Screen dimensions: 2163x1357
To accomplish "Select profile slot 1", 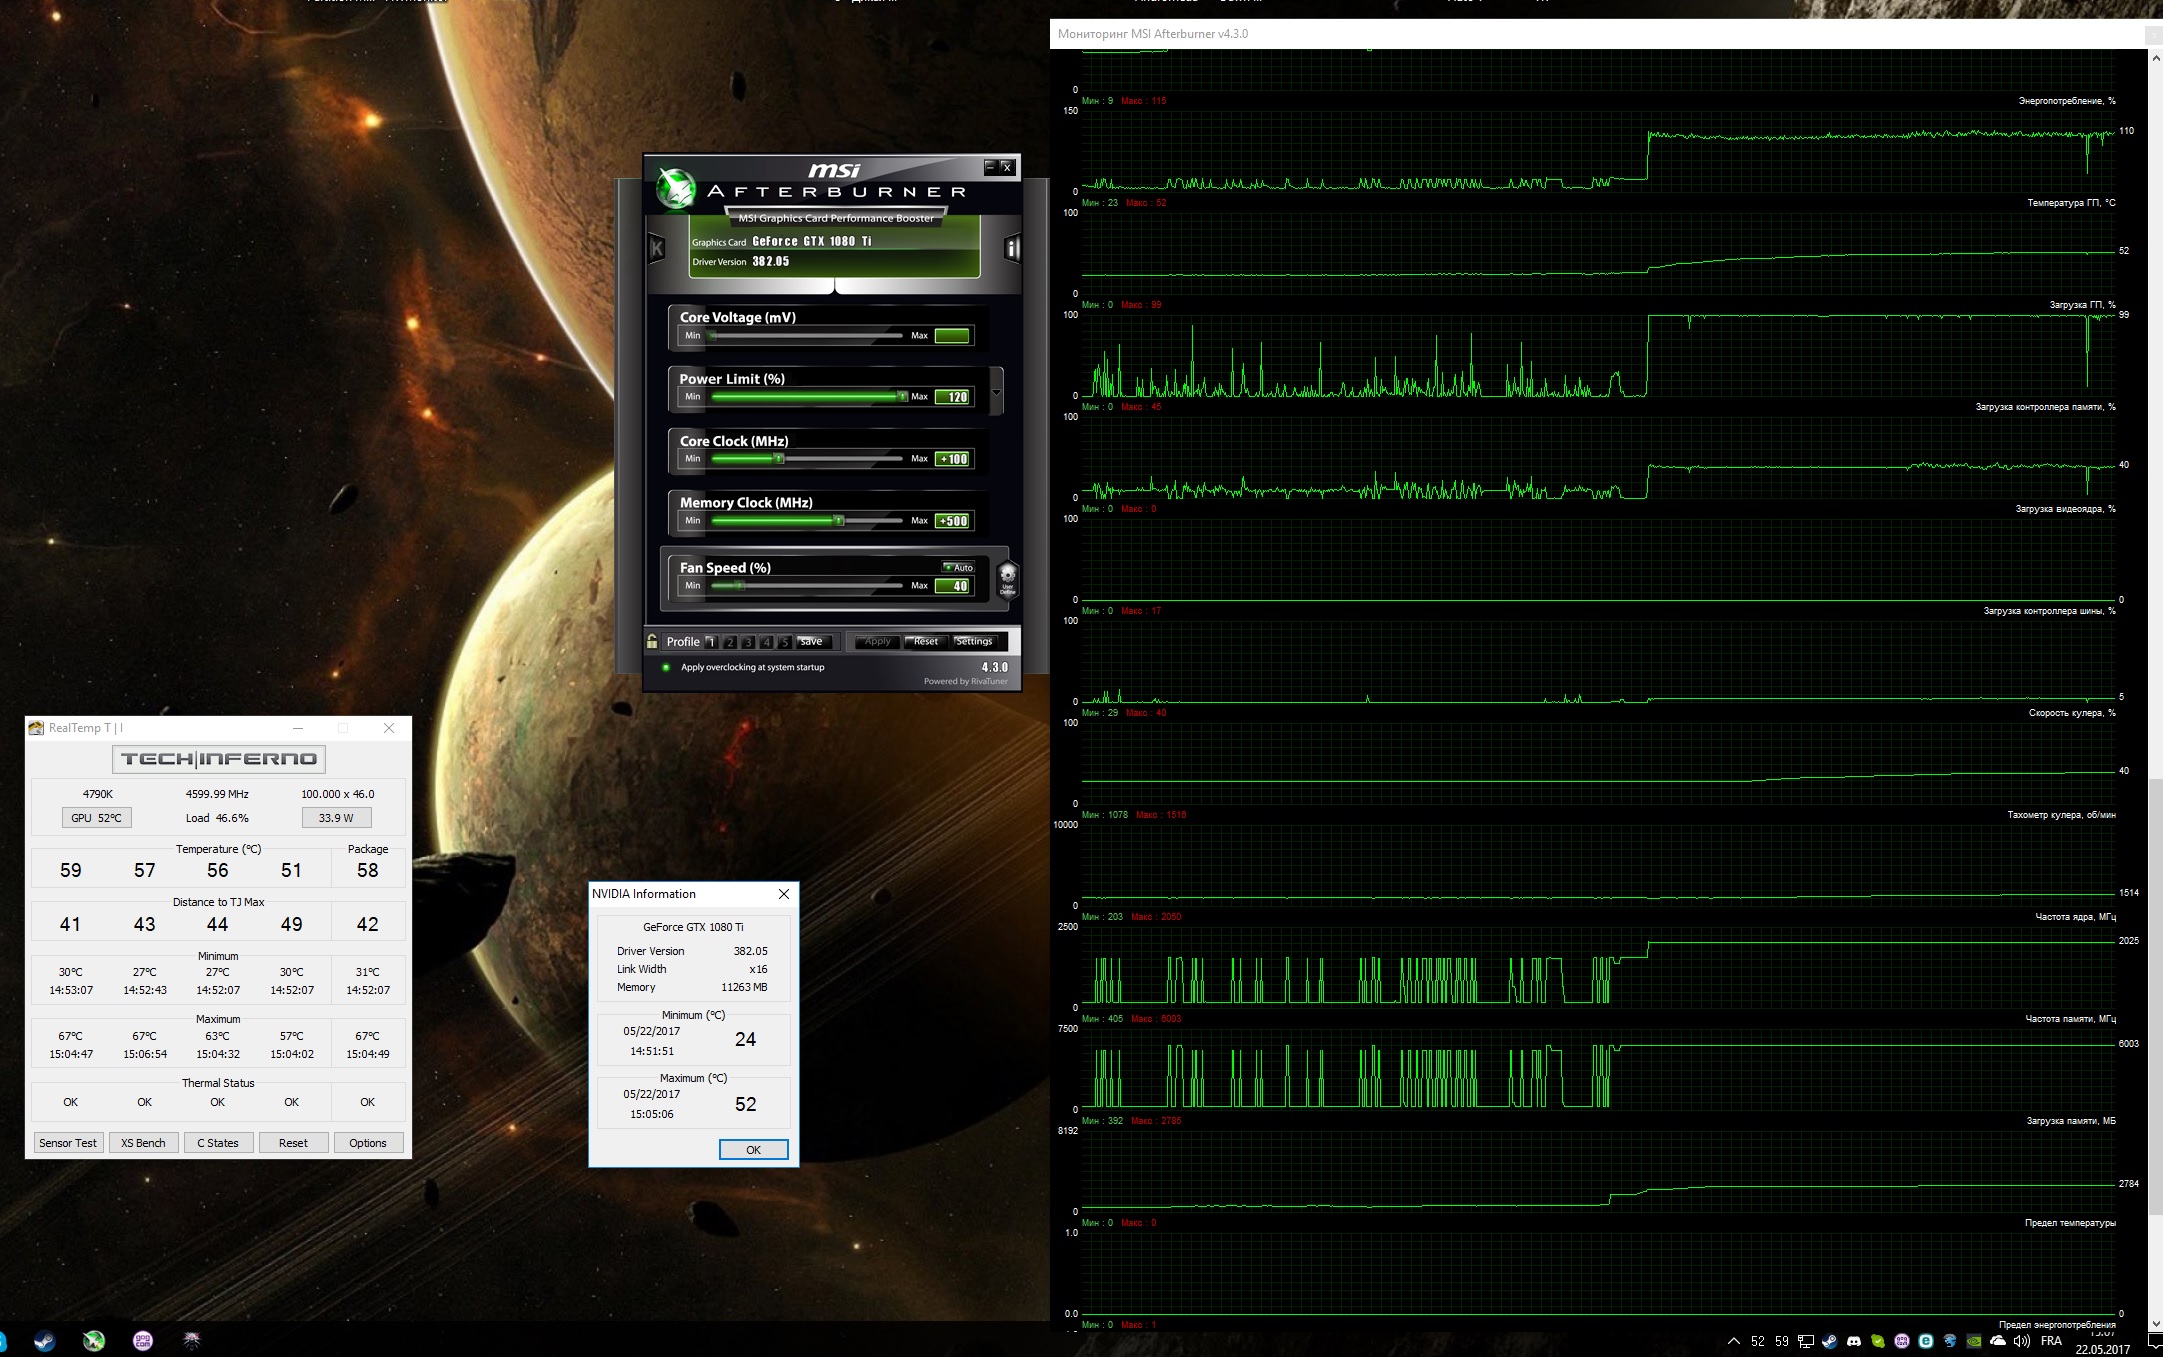I will [711, 642].
